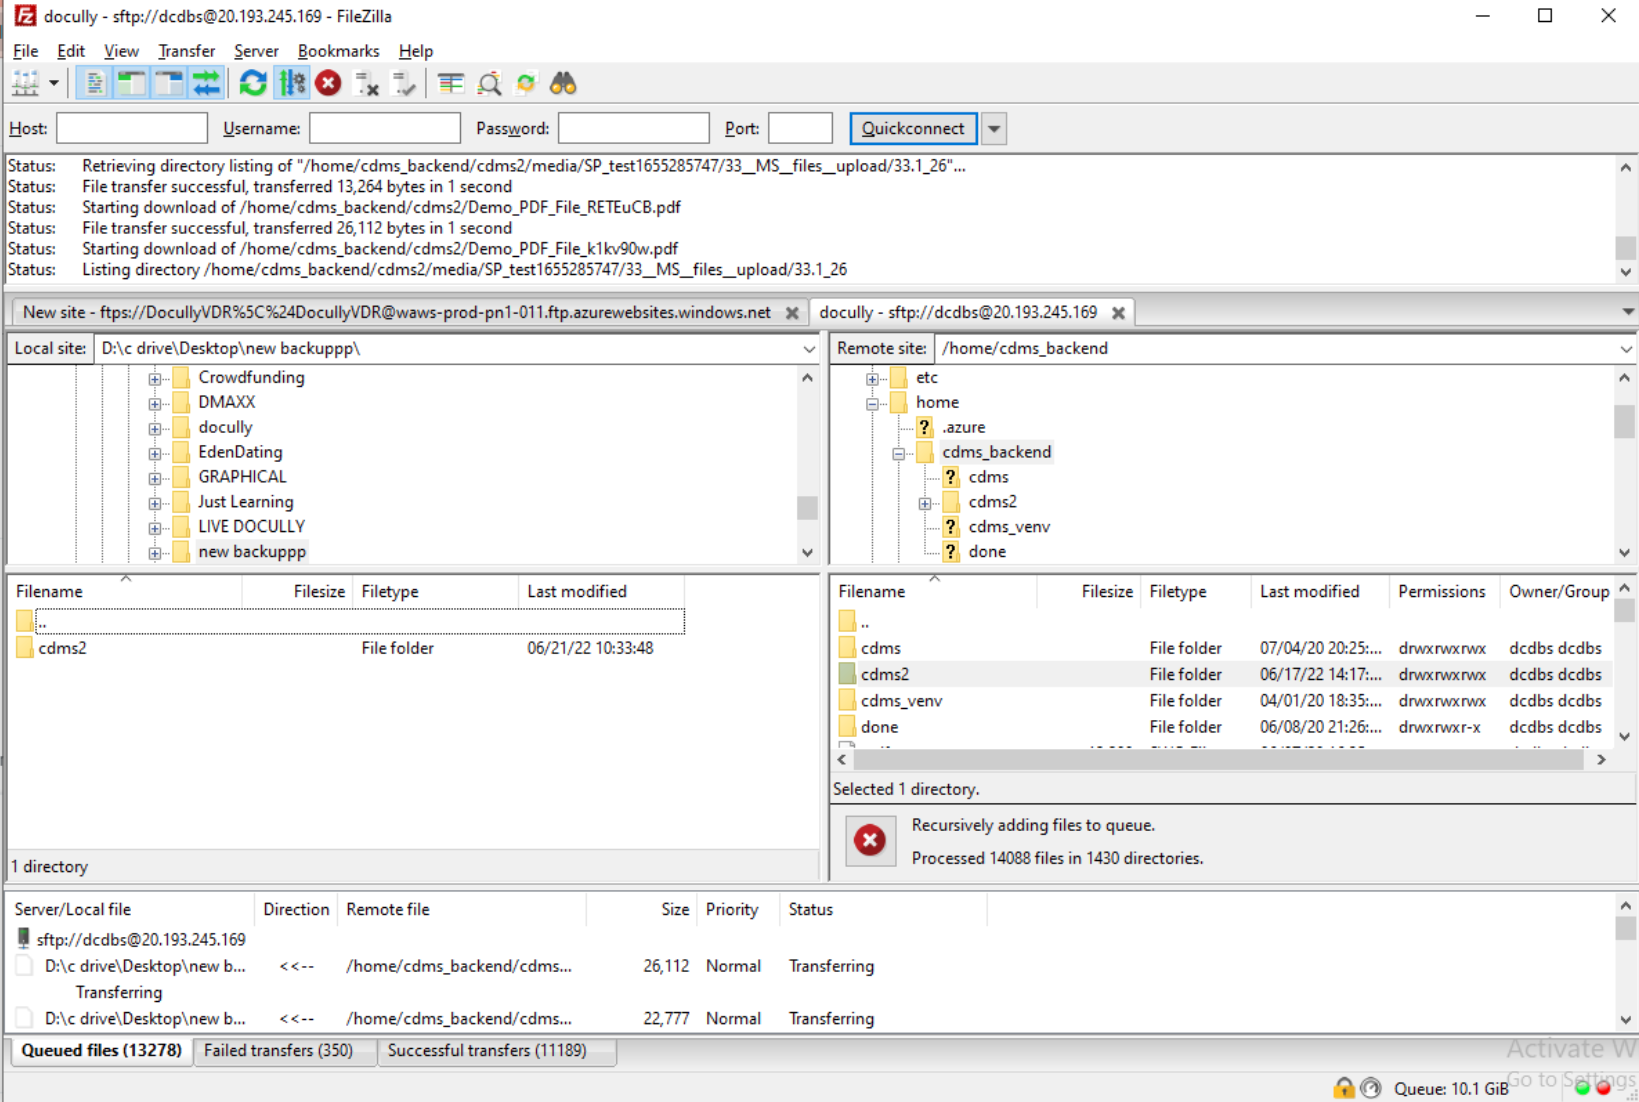Toggle the transfer queue display icon
The height and width of the screenshot is (1102, 1639).
207,84
